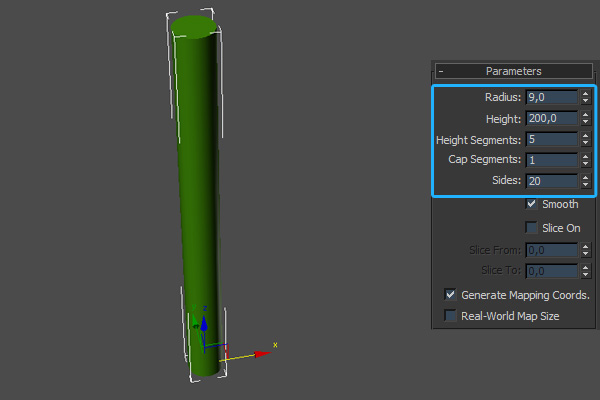Increase Sides with spinner up arrow
Image resolution: width=600 pixels, height=400 pixels.
pos(585,177)
